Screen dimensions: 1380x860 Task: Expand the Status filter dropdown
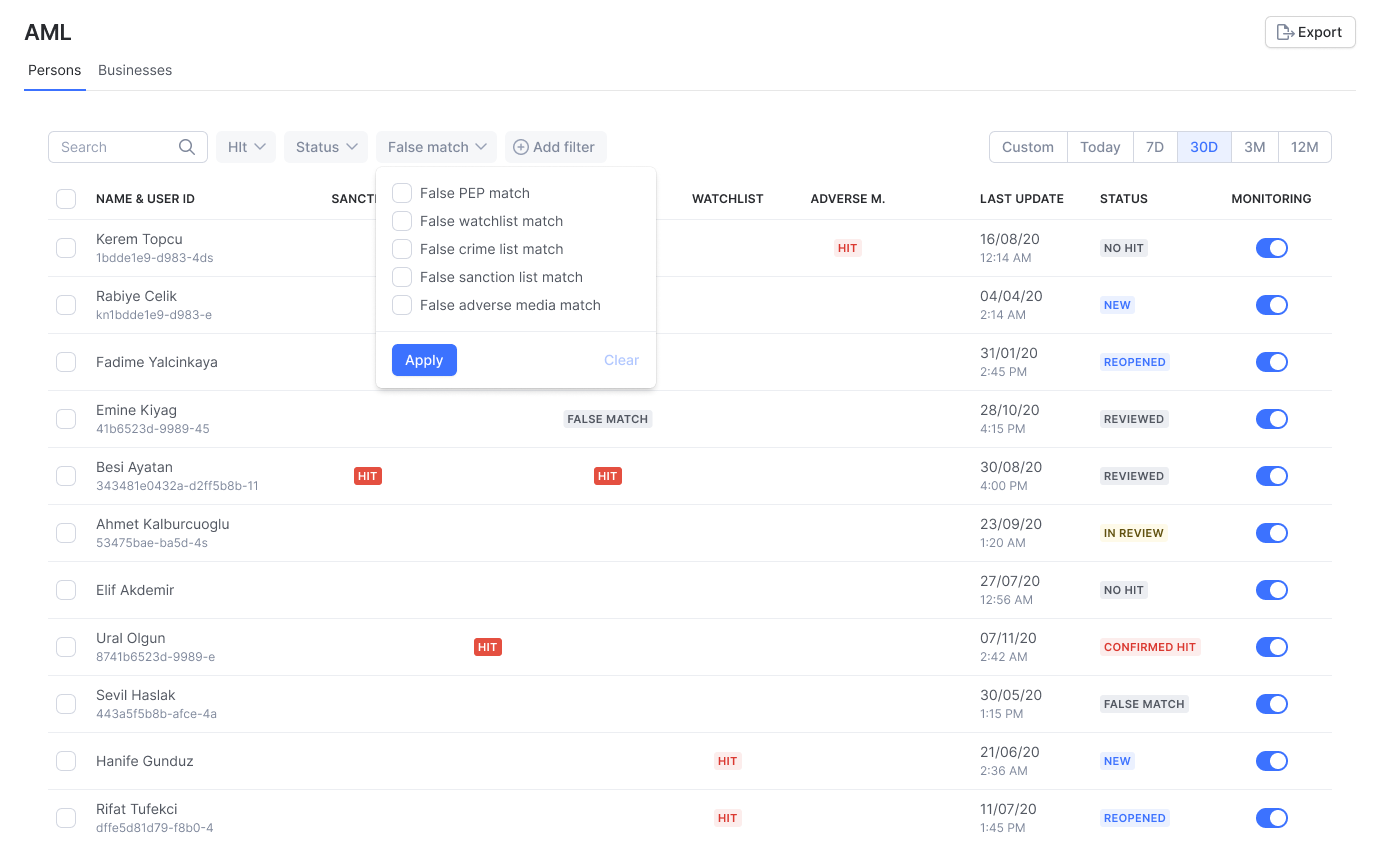coord(326,147)
